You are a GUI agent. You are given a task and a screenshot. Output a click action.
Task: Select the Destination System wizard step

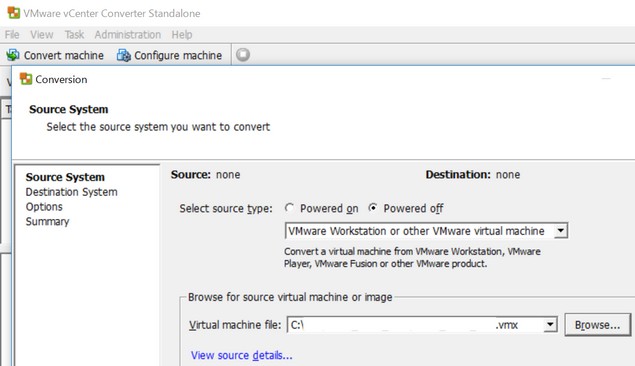point(72,192)
